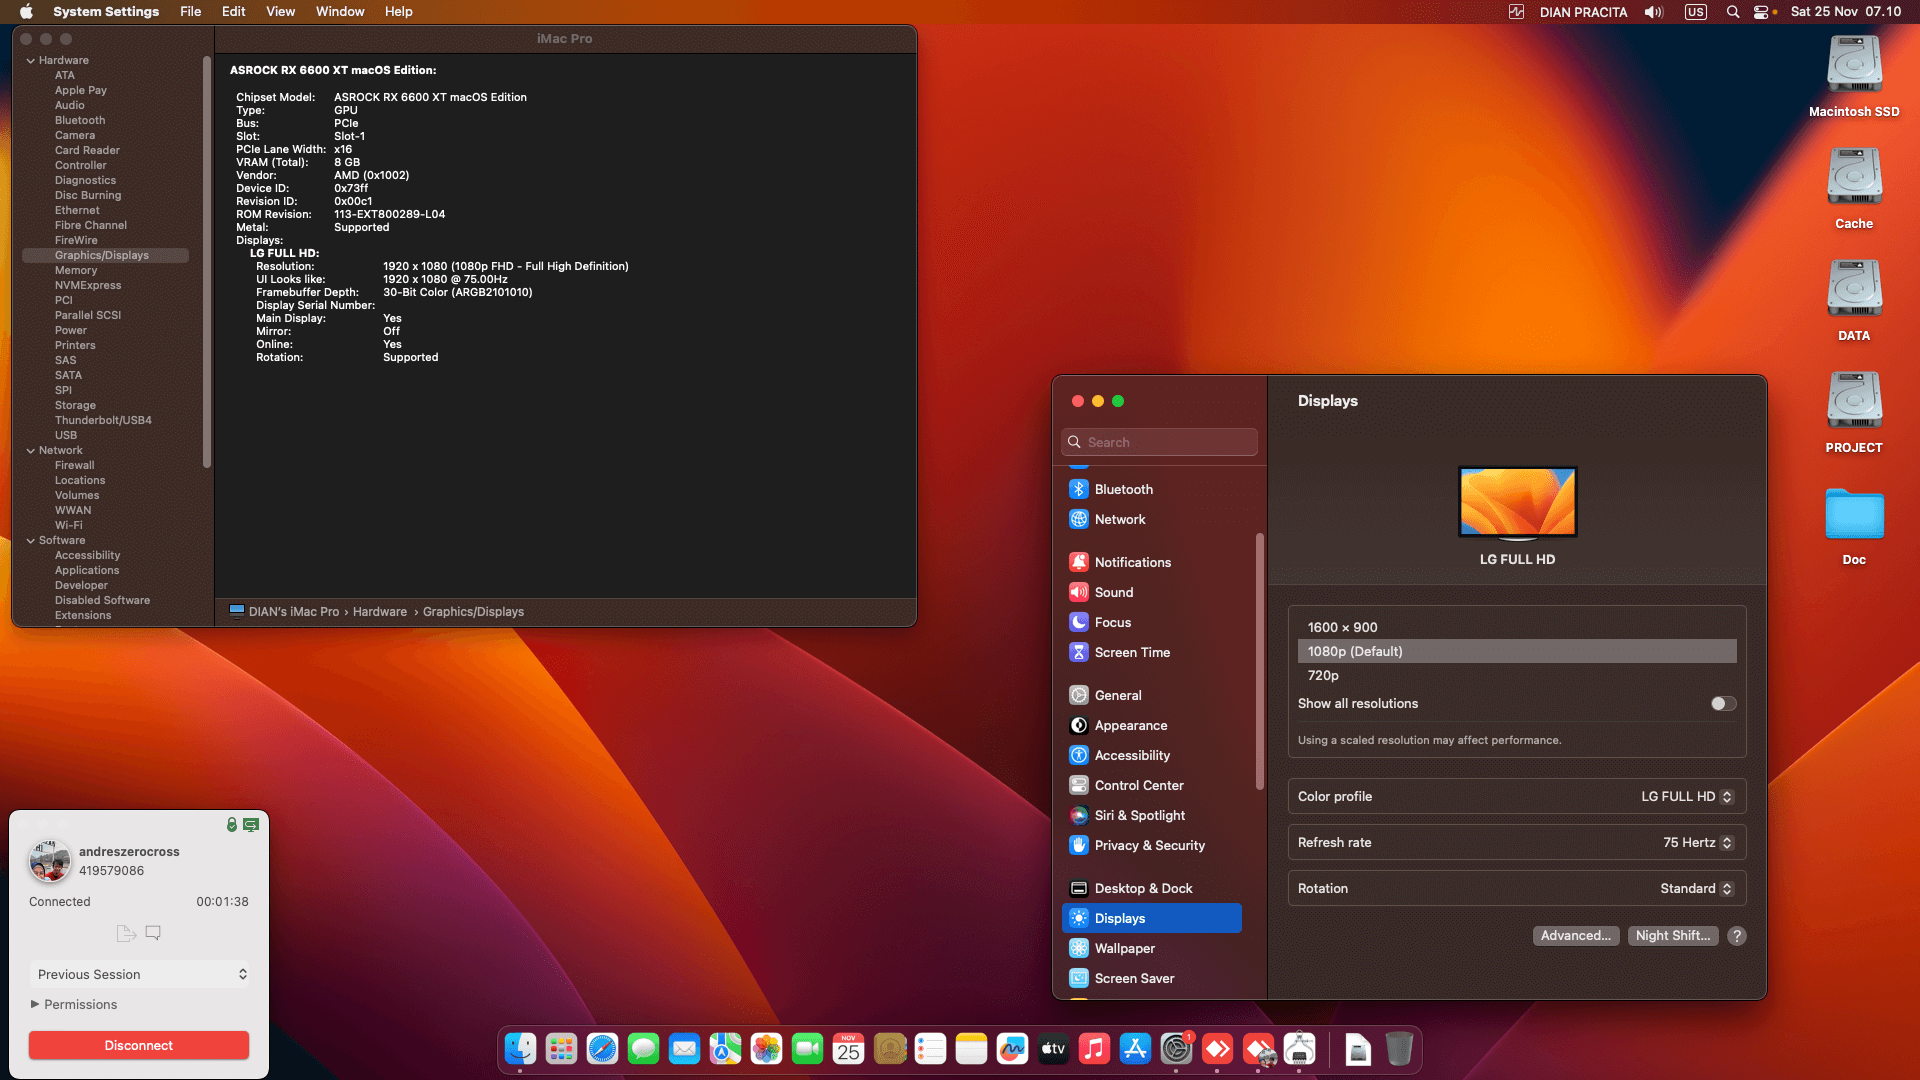This screenshot has height=1080, width=1920.
Task: Open the Rotation dropdown
Action: [1696, 889]
